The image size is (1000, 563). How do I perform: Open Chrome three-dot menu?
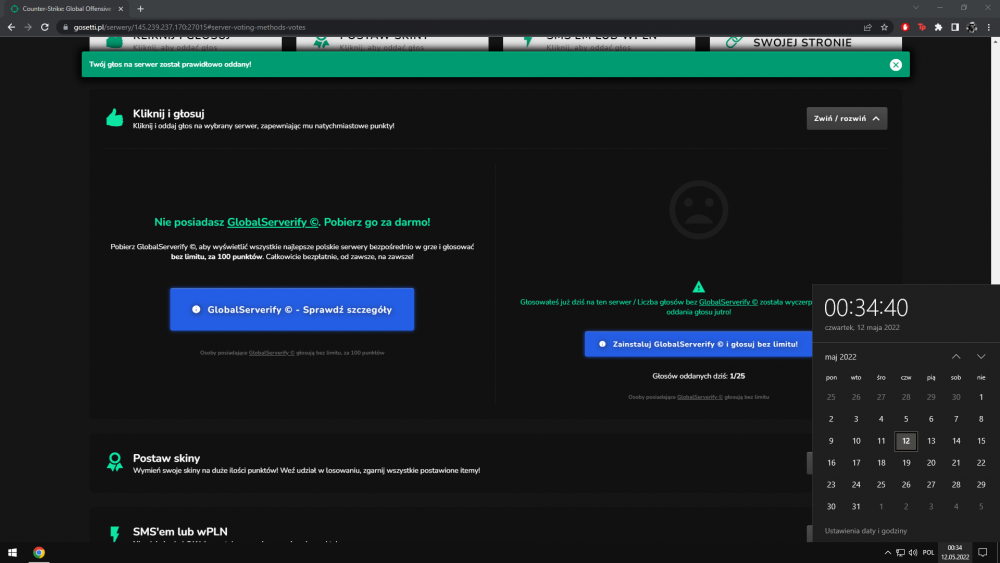click(x=989, y=27)
